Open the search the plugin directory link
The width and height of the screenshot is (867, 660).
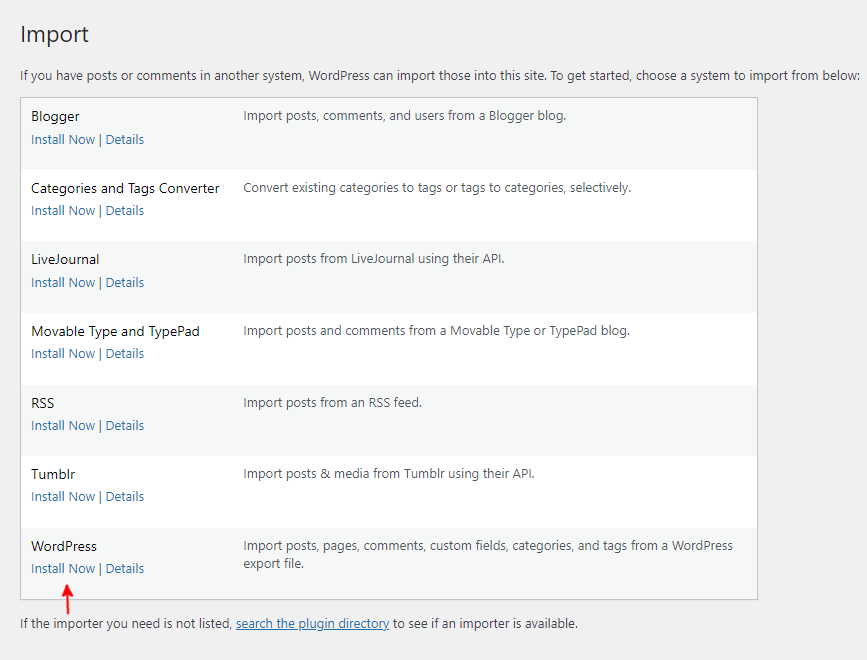[x=311, y=623]
